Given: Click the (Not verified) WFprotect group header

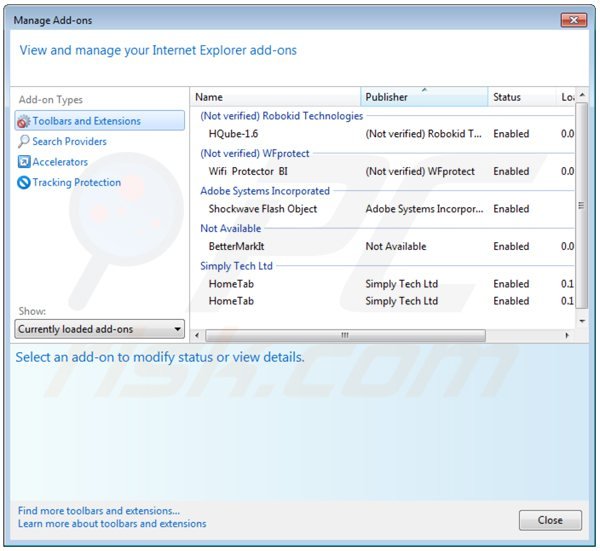Looking at the screenshot, I should 255,153.
